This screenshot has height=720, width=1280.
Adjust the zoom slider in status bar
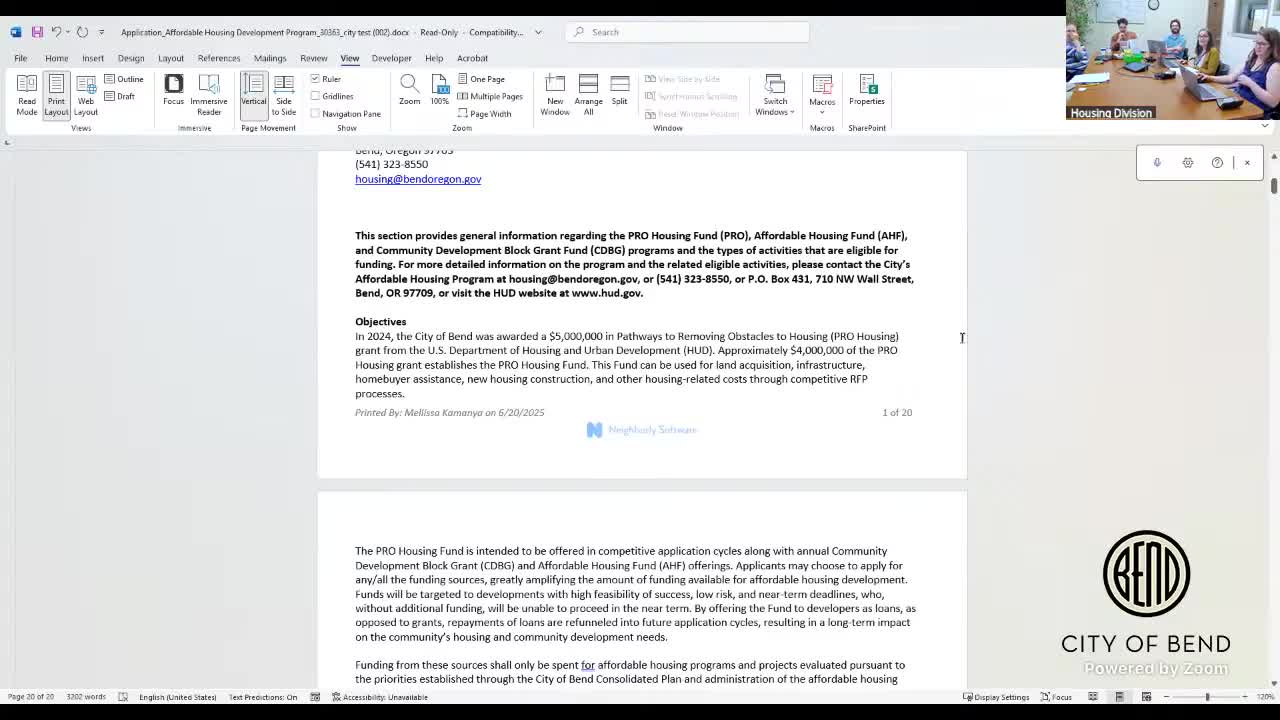tap(1207, 697)
